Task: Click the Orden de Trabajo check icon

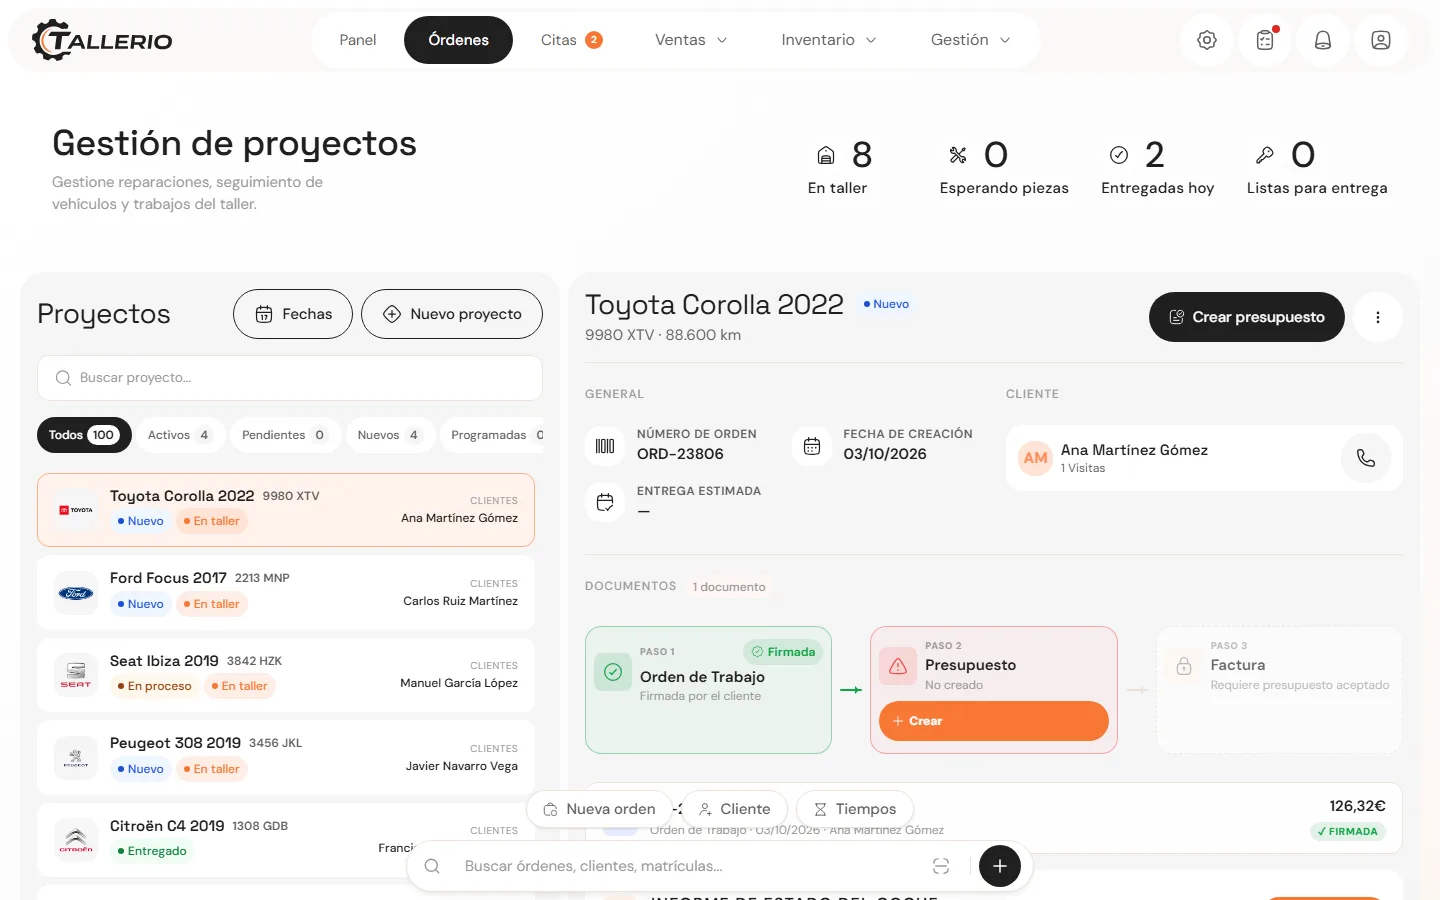Action: click(613, 672)
